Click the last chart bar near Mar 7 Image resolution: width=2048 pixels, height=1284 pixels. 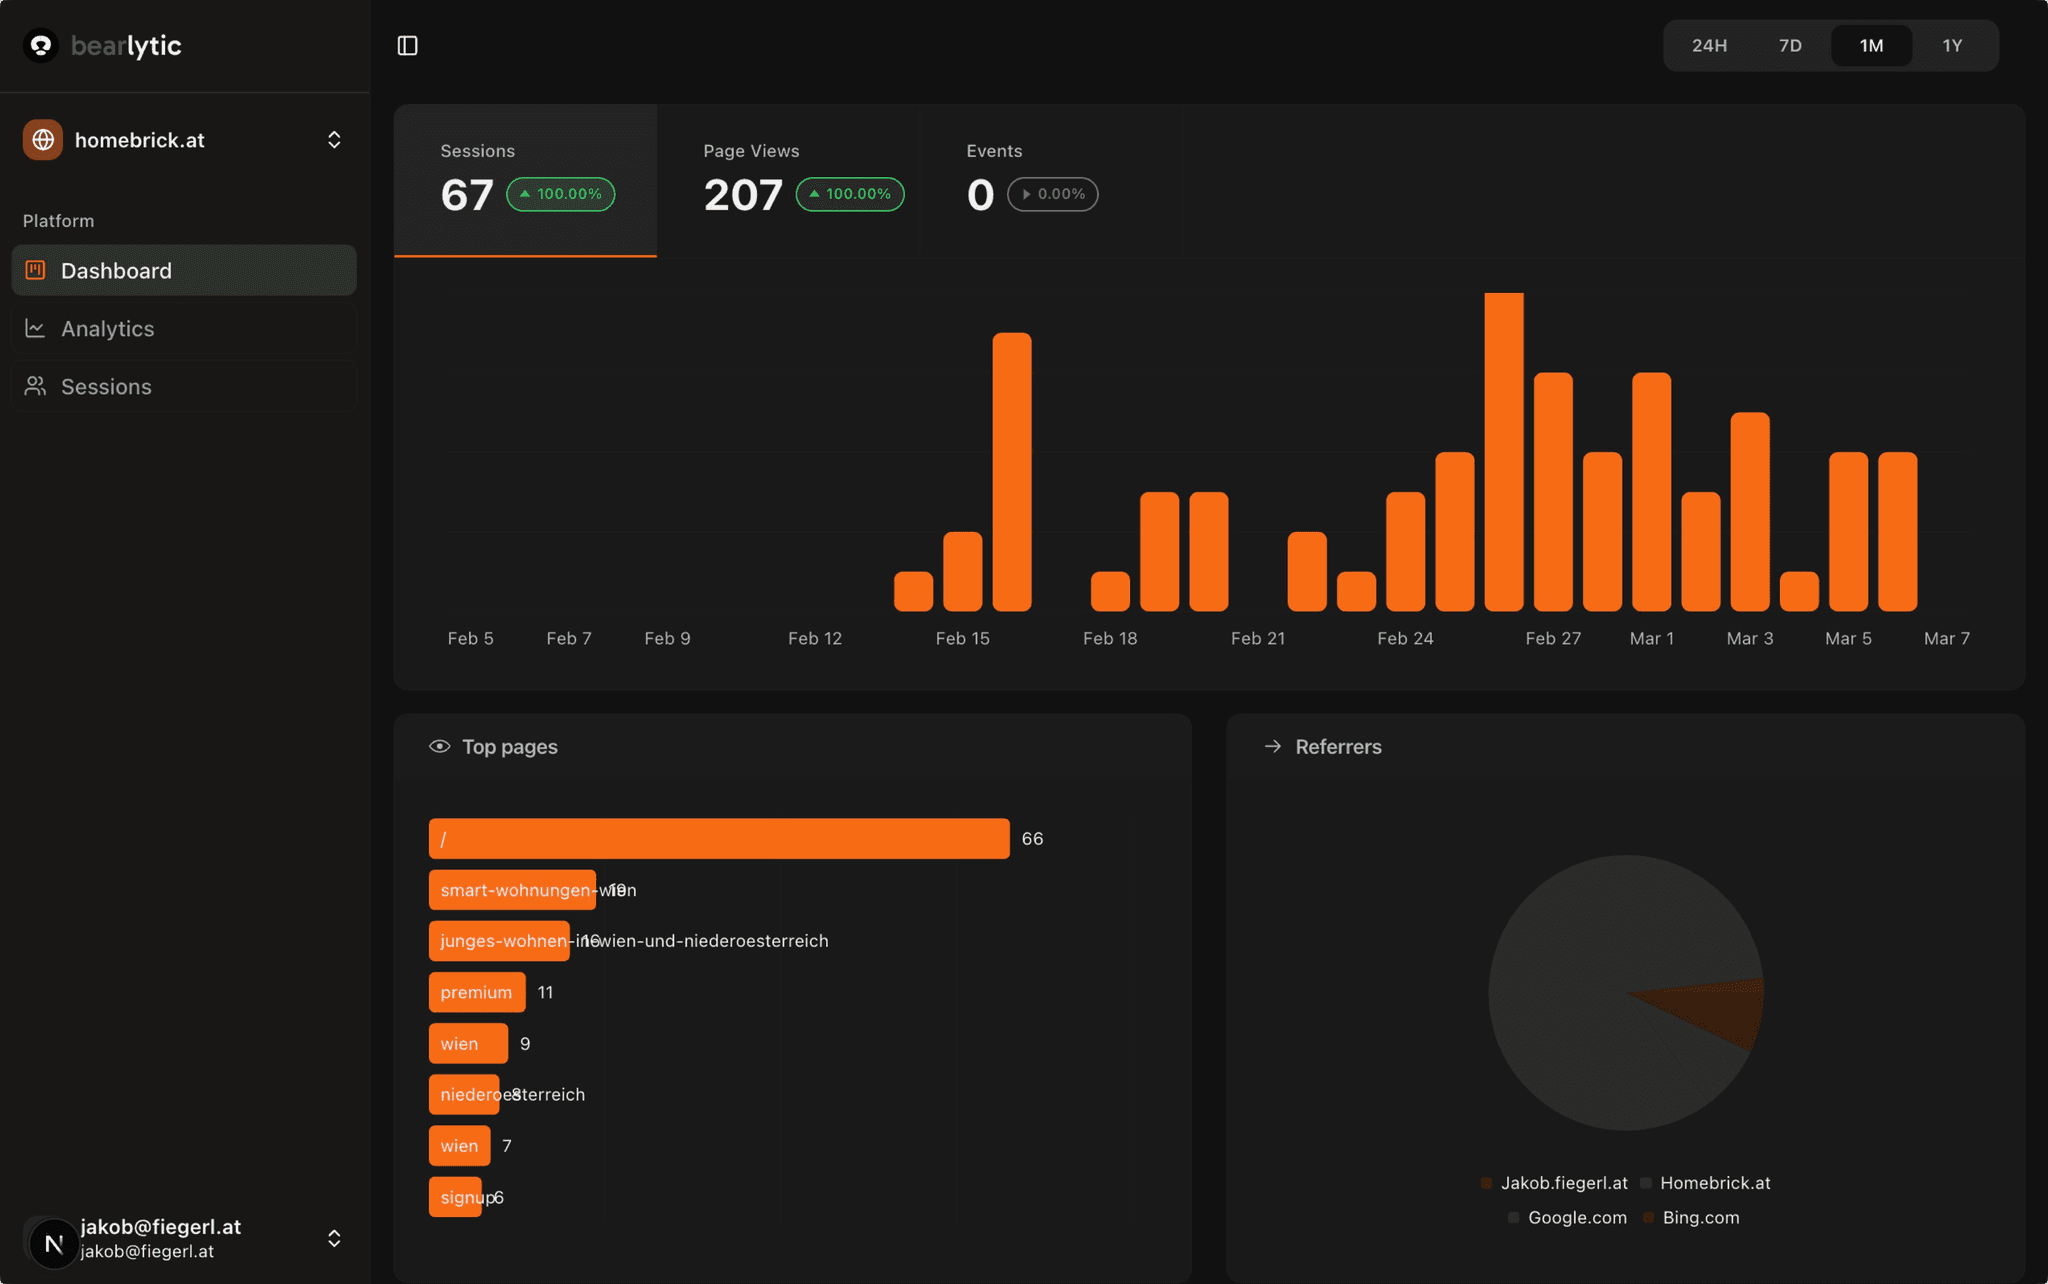click(x=1897, y=531)
